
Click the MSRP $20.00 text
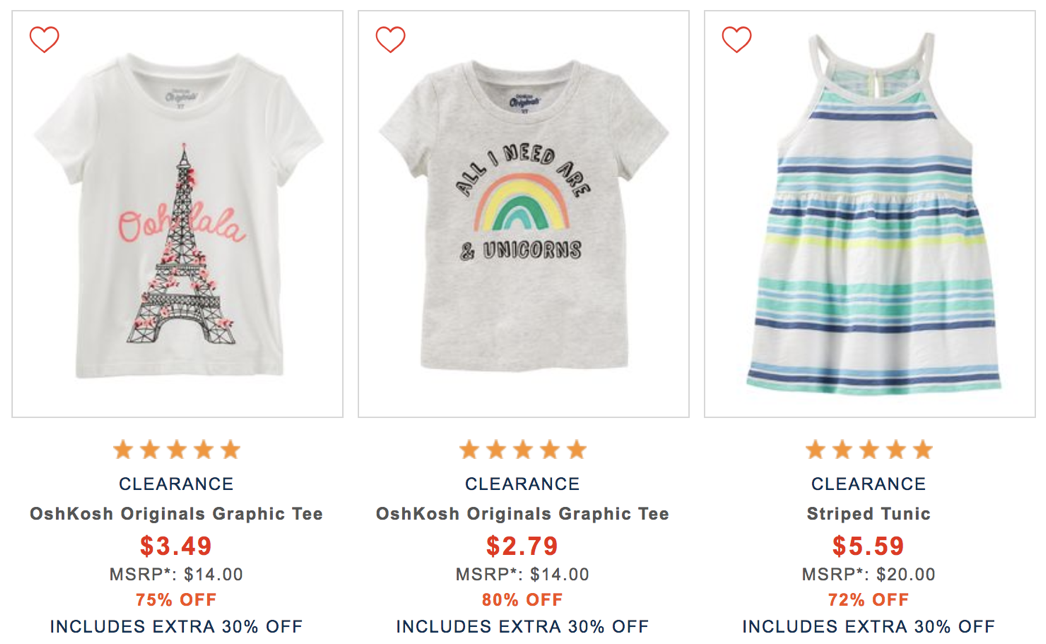(868, 574)
